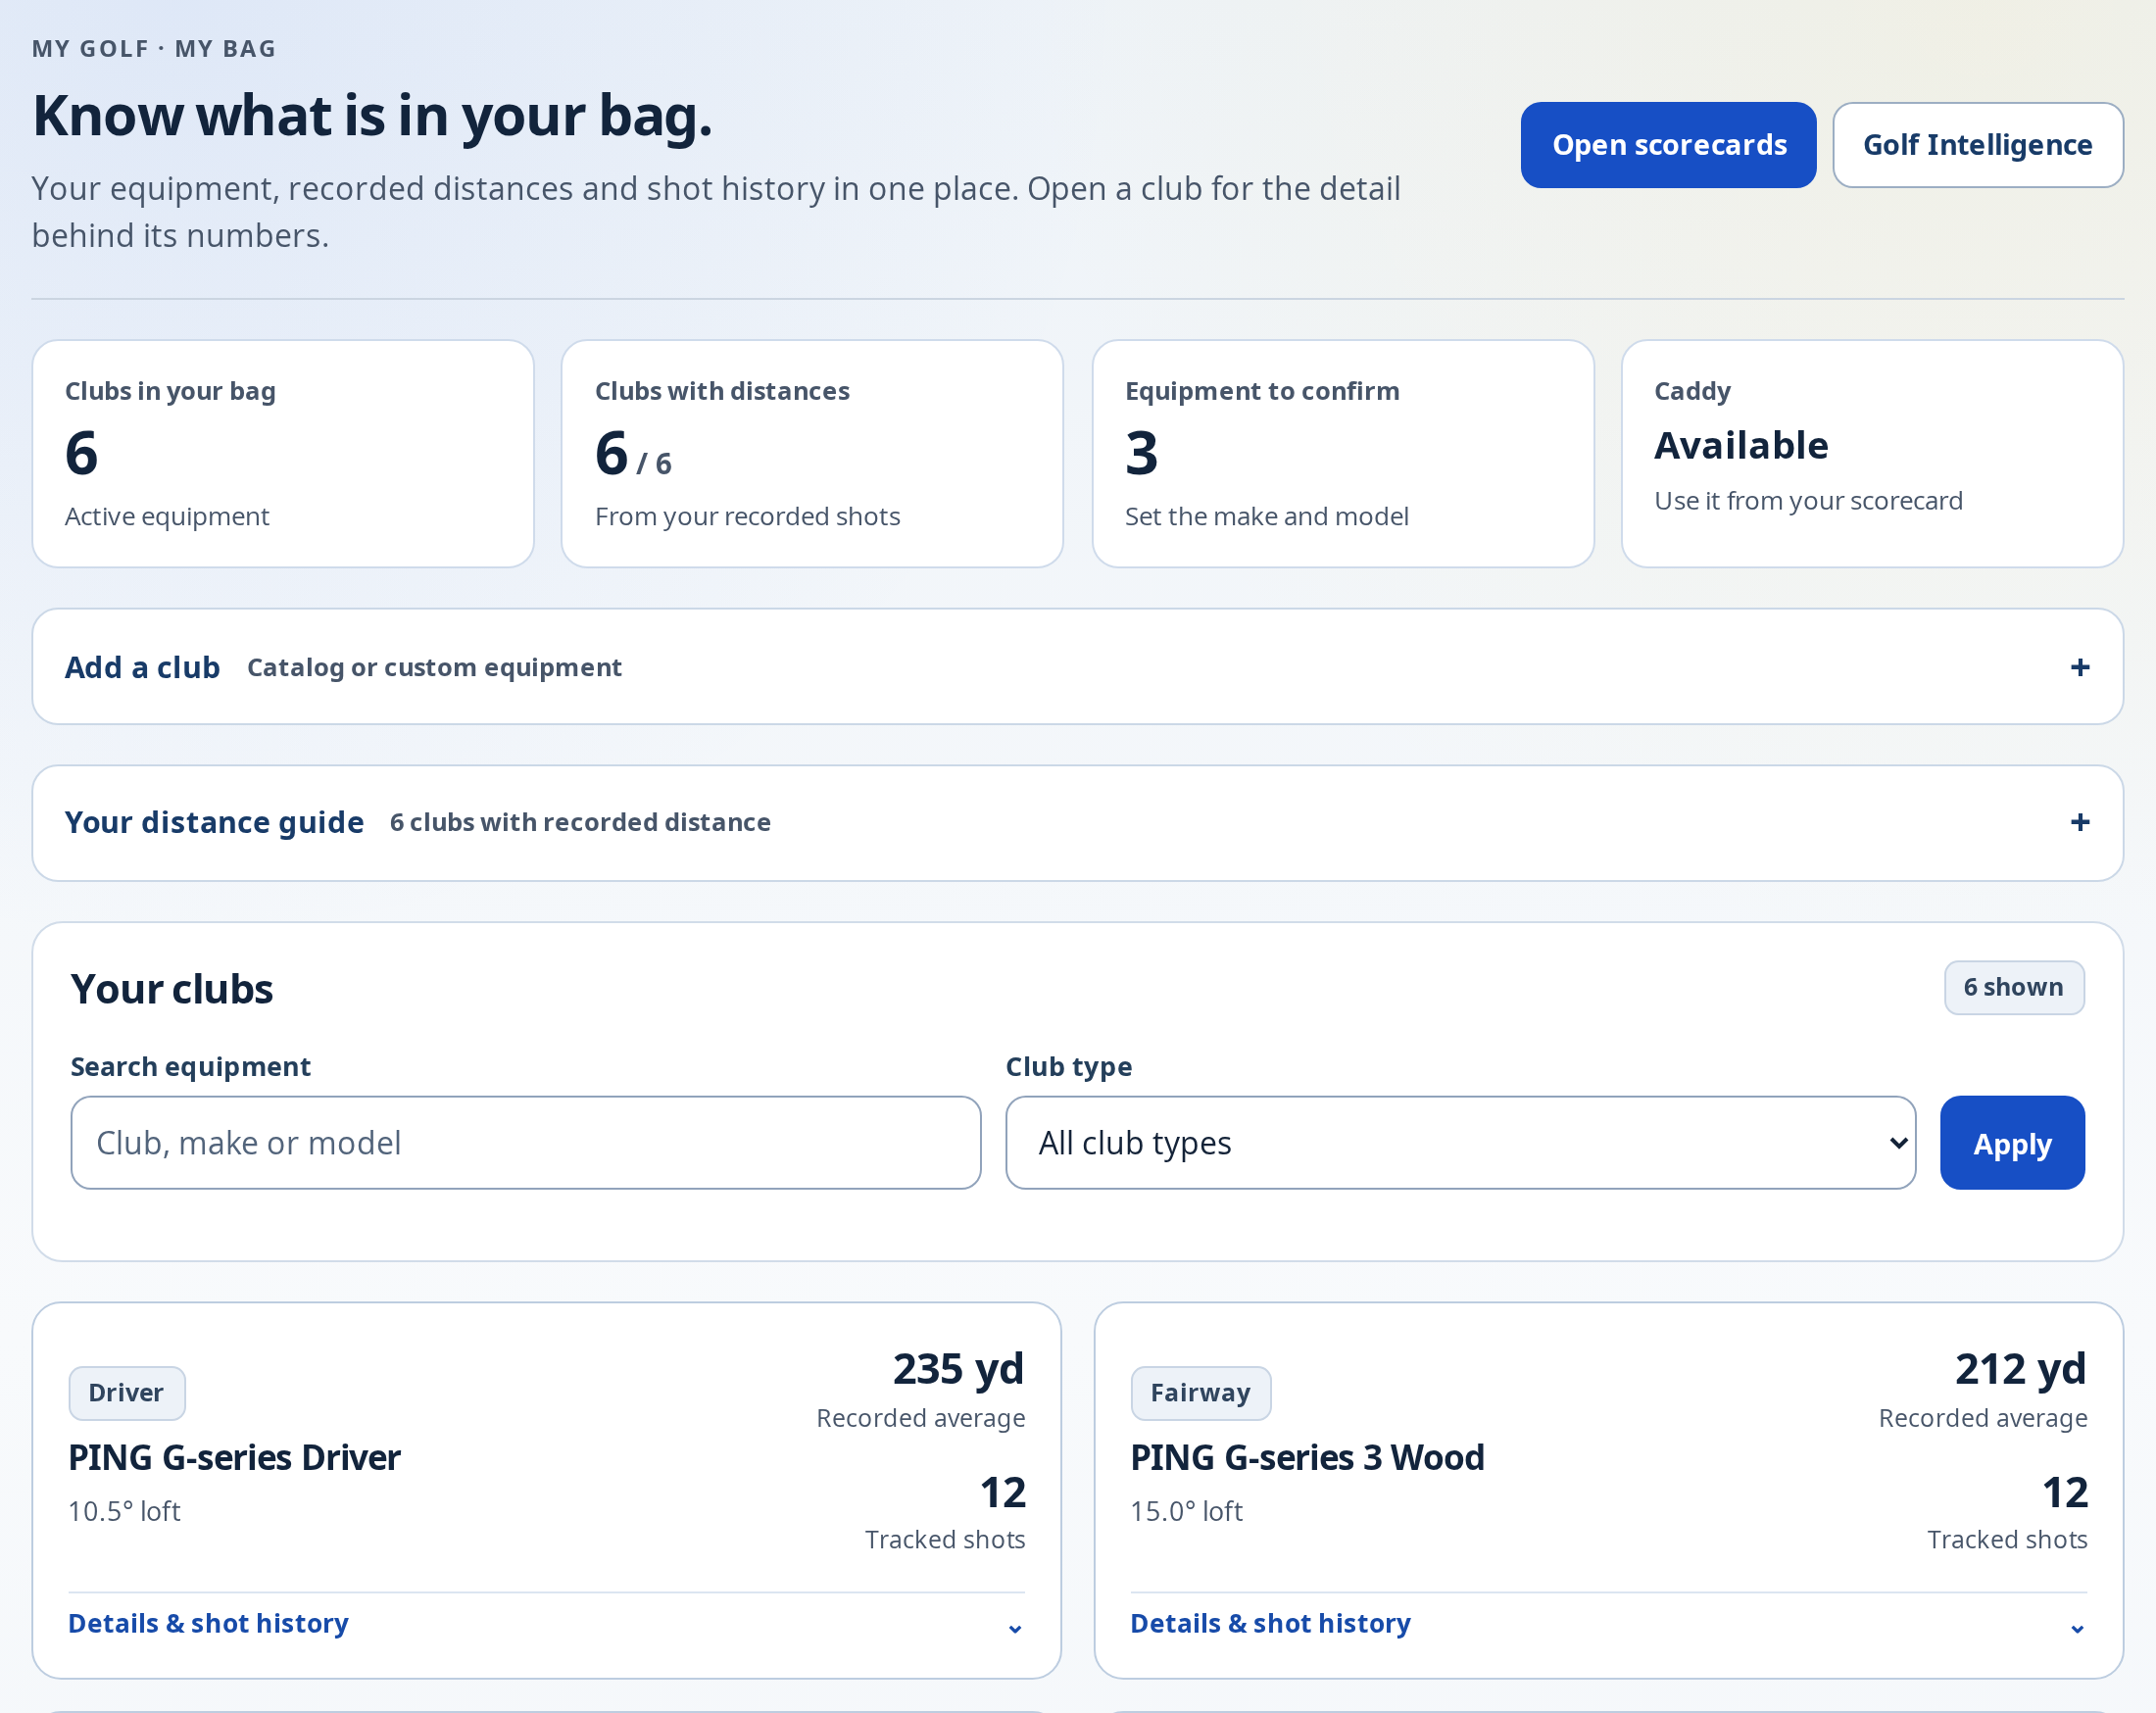
Task: Click the chevron on PING G-series 3 Wood details
Action: (x=2077, y=1628)
